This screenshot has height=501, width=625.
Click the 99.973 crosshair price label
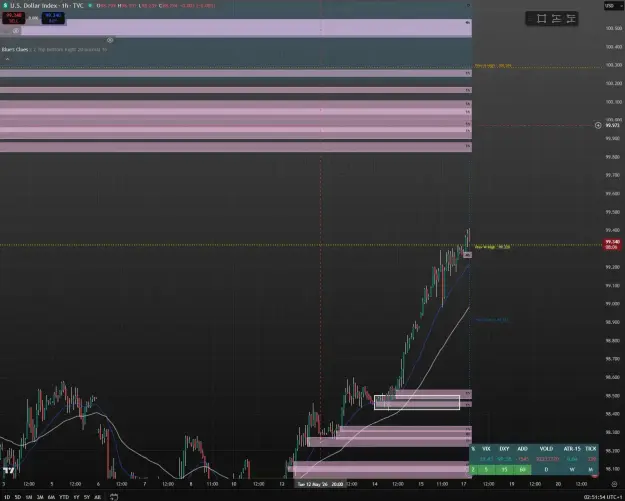click(x=612, y=125)
